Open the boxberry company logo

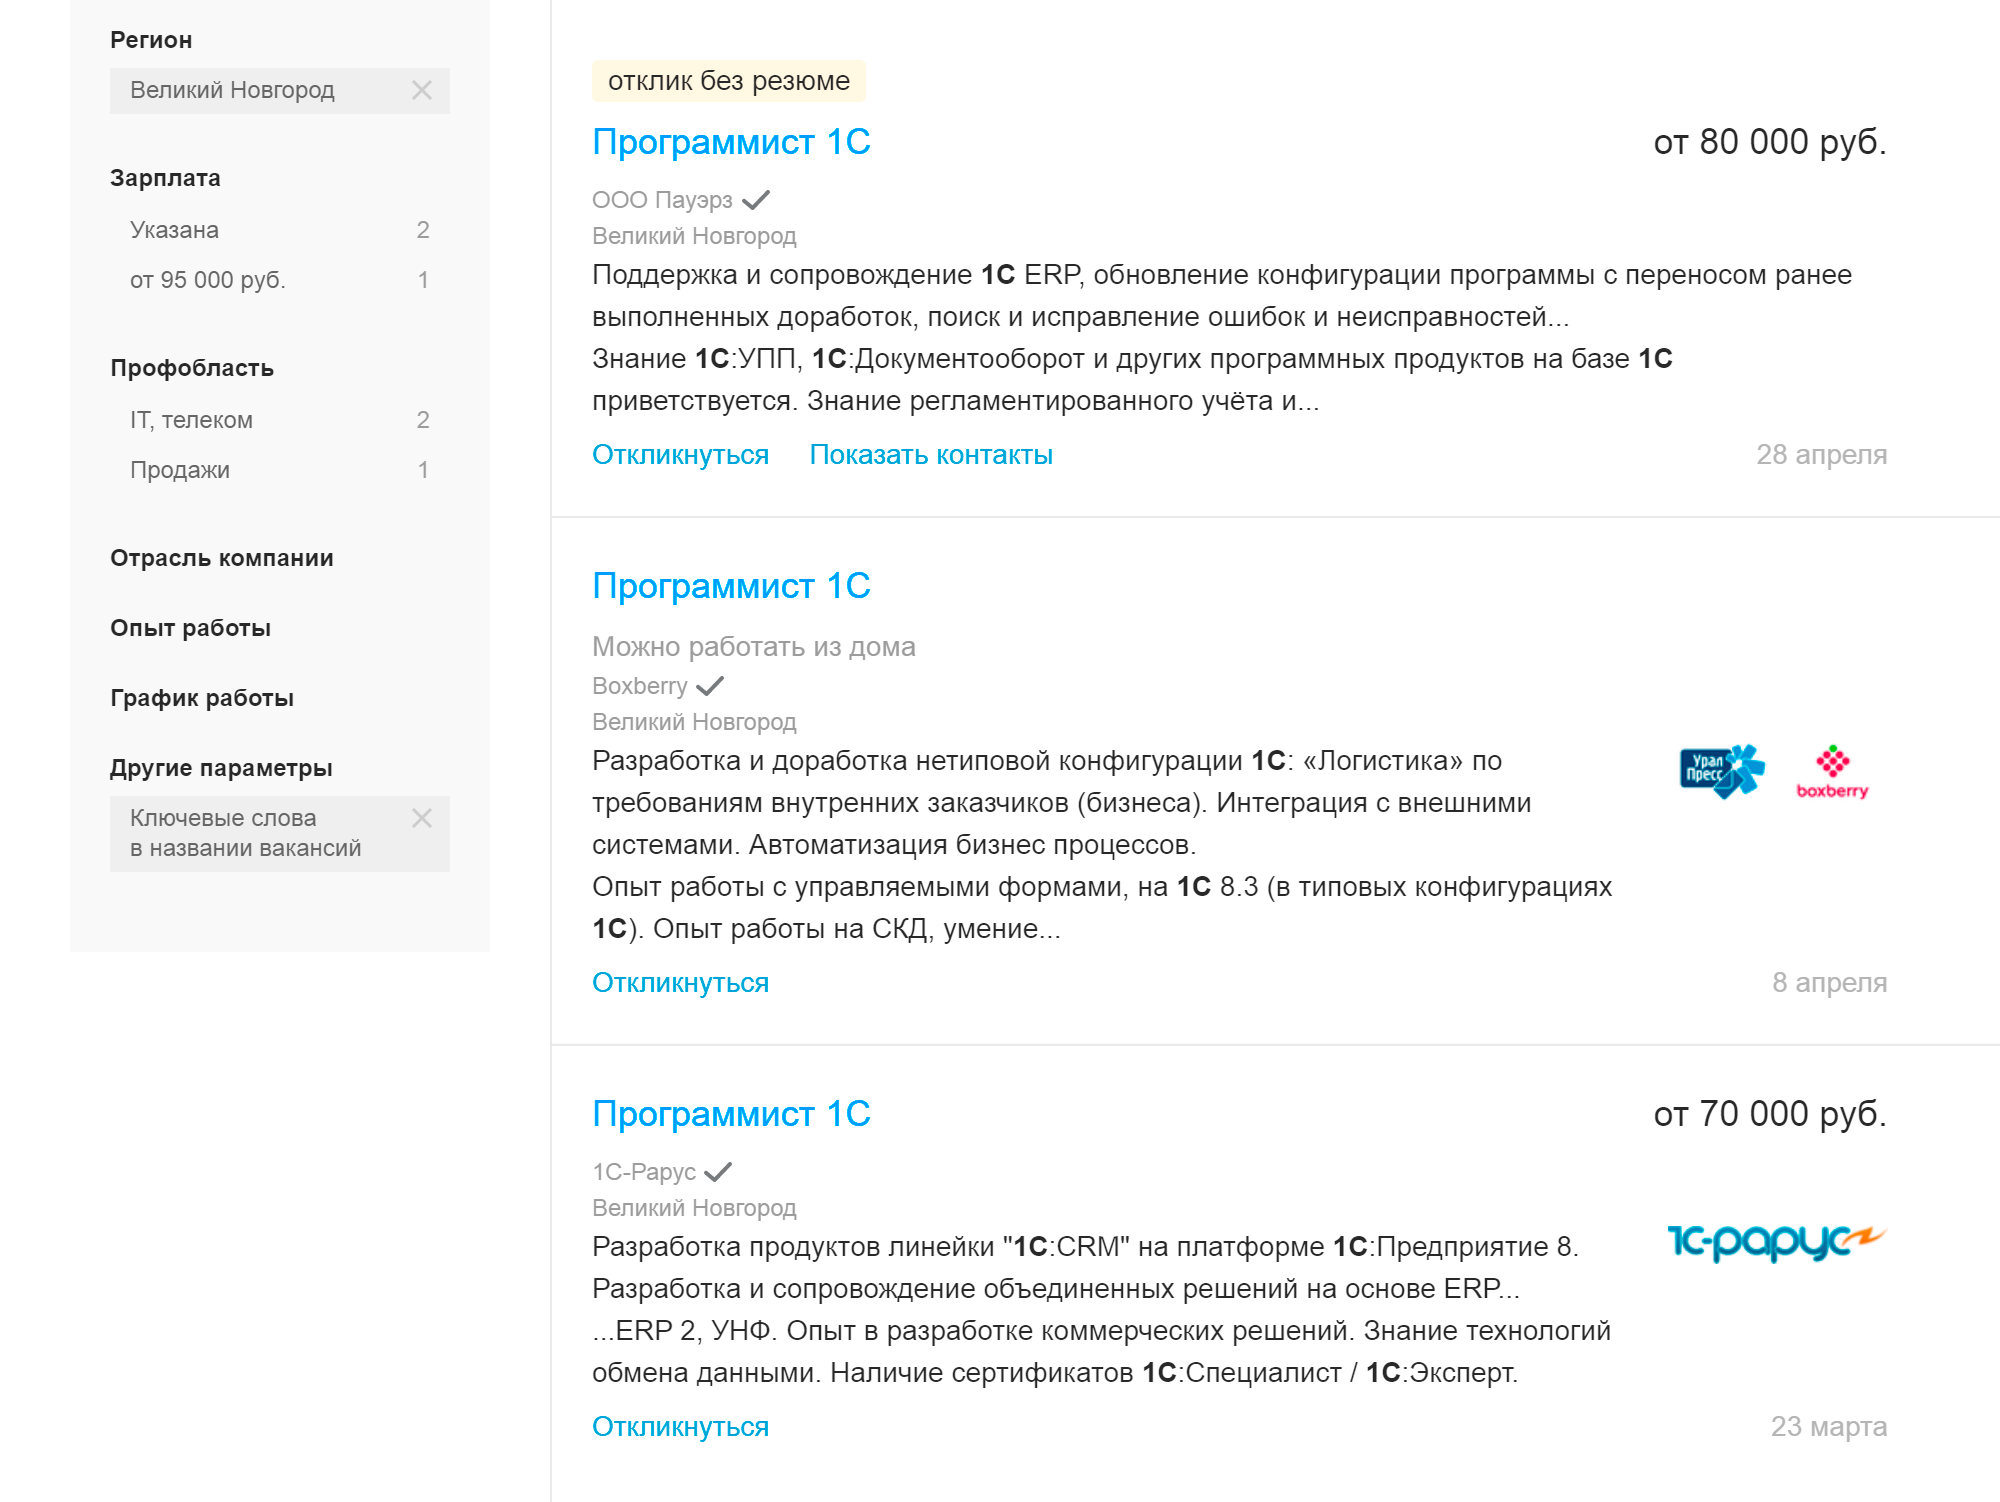(x=1832, y=772)
